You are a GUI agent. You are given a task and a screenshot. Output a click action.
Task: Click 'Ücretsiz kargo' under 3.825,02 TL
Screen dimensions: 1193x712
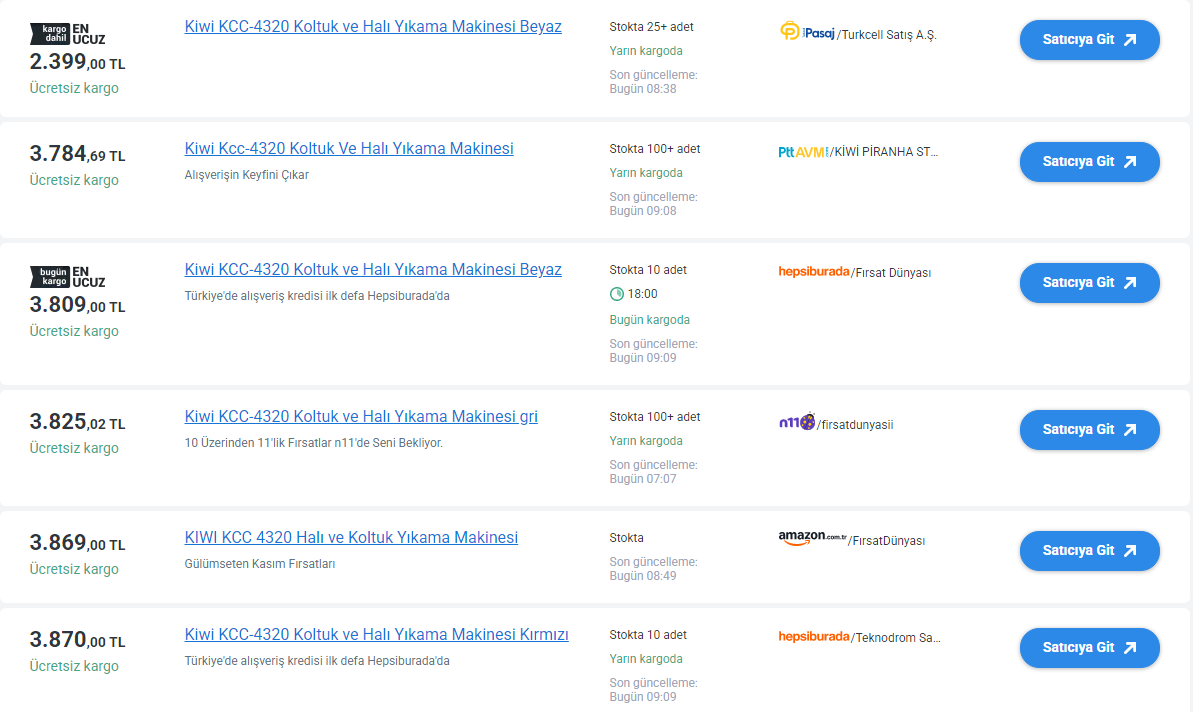74,448
